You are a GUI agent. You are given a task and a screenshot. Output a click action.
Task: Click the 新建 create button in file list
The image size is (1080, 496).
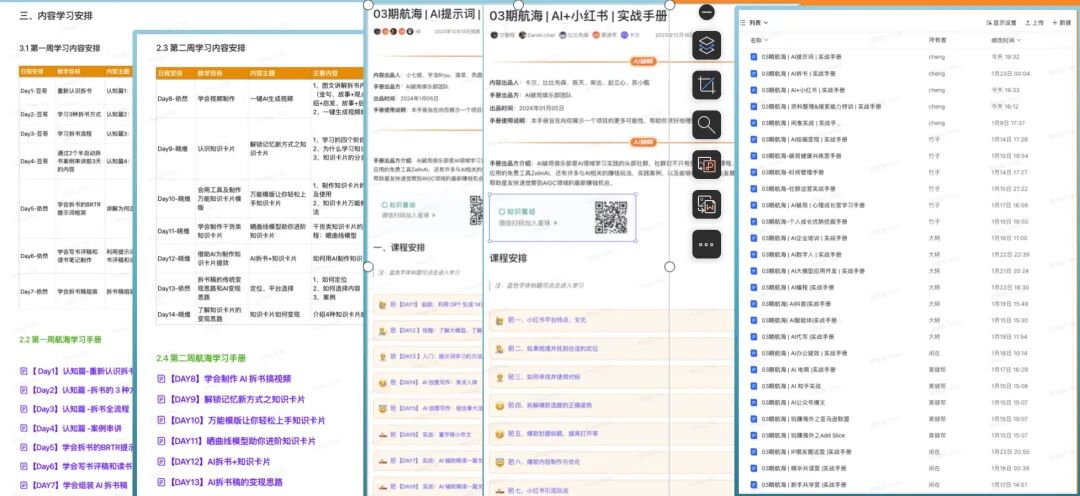[1061, 23]
